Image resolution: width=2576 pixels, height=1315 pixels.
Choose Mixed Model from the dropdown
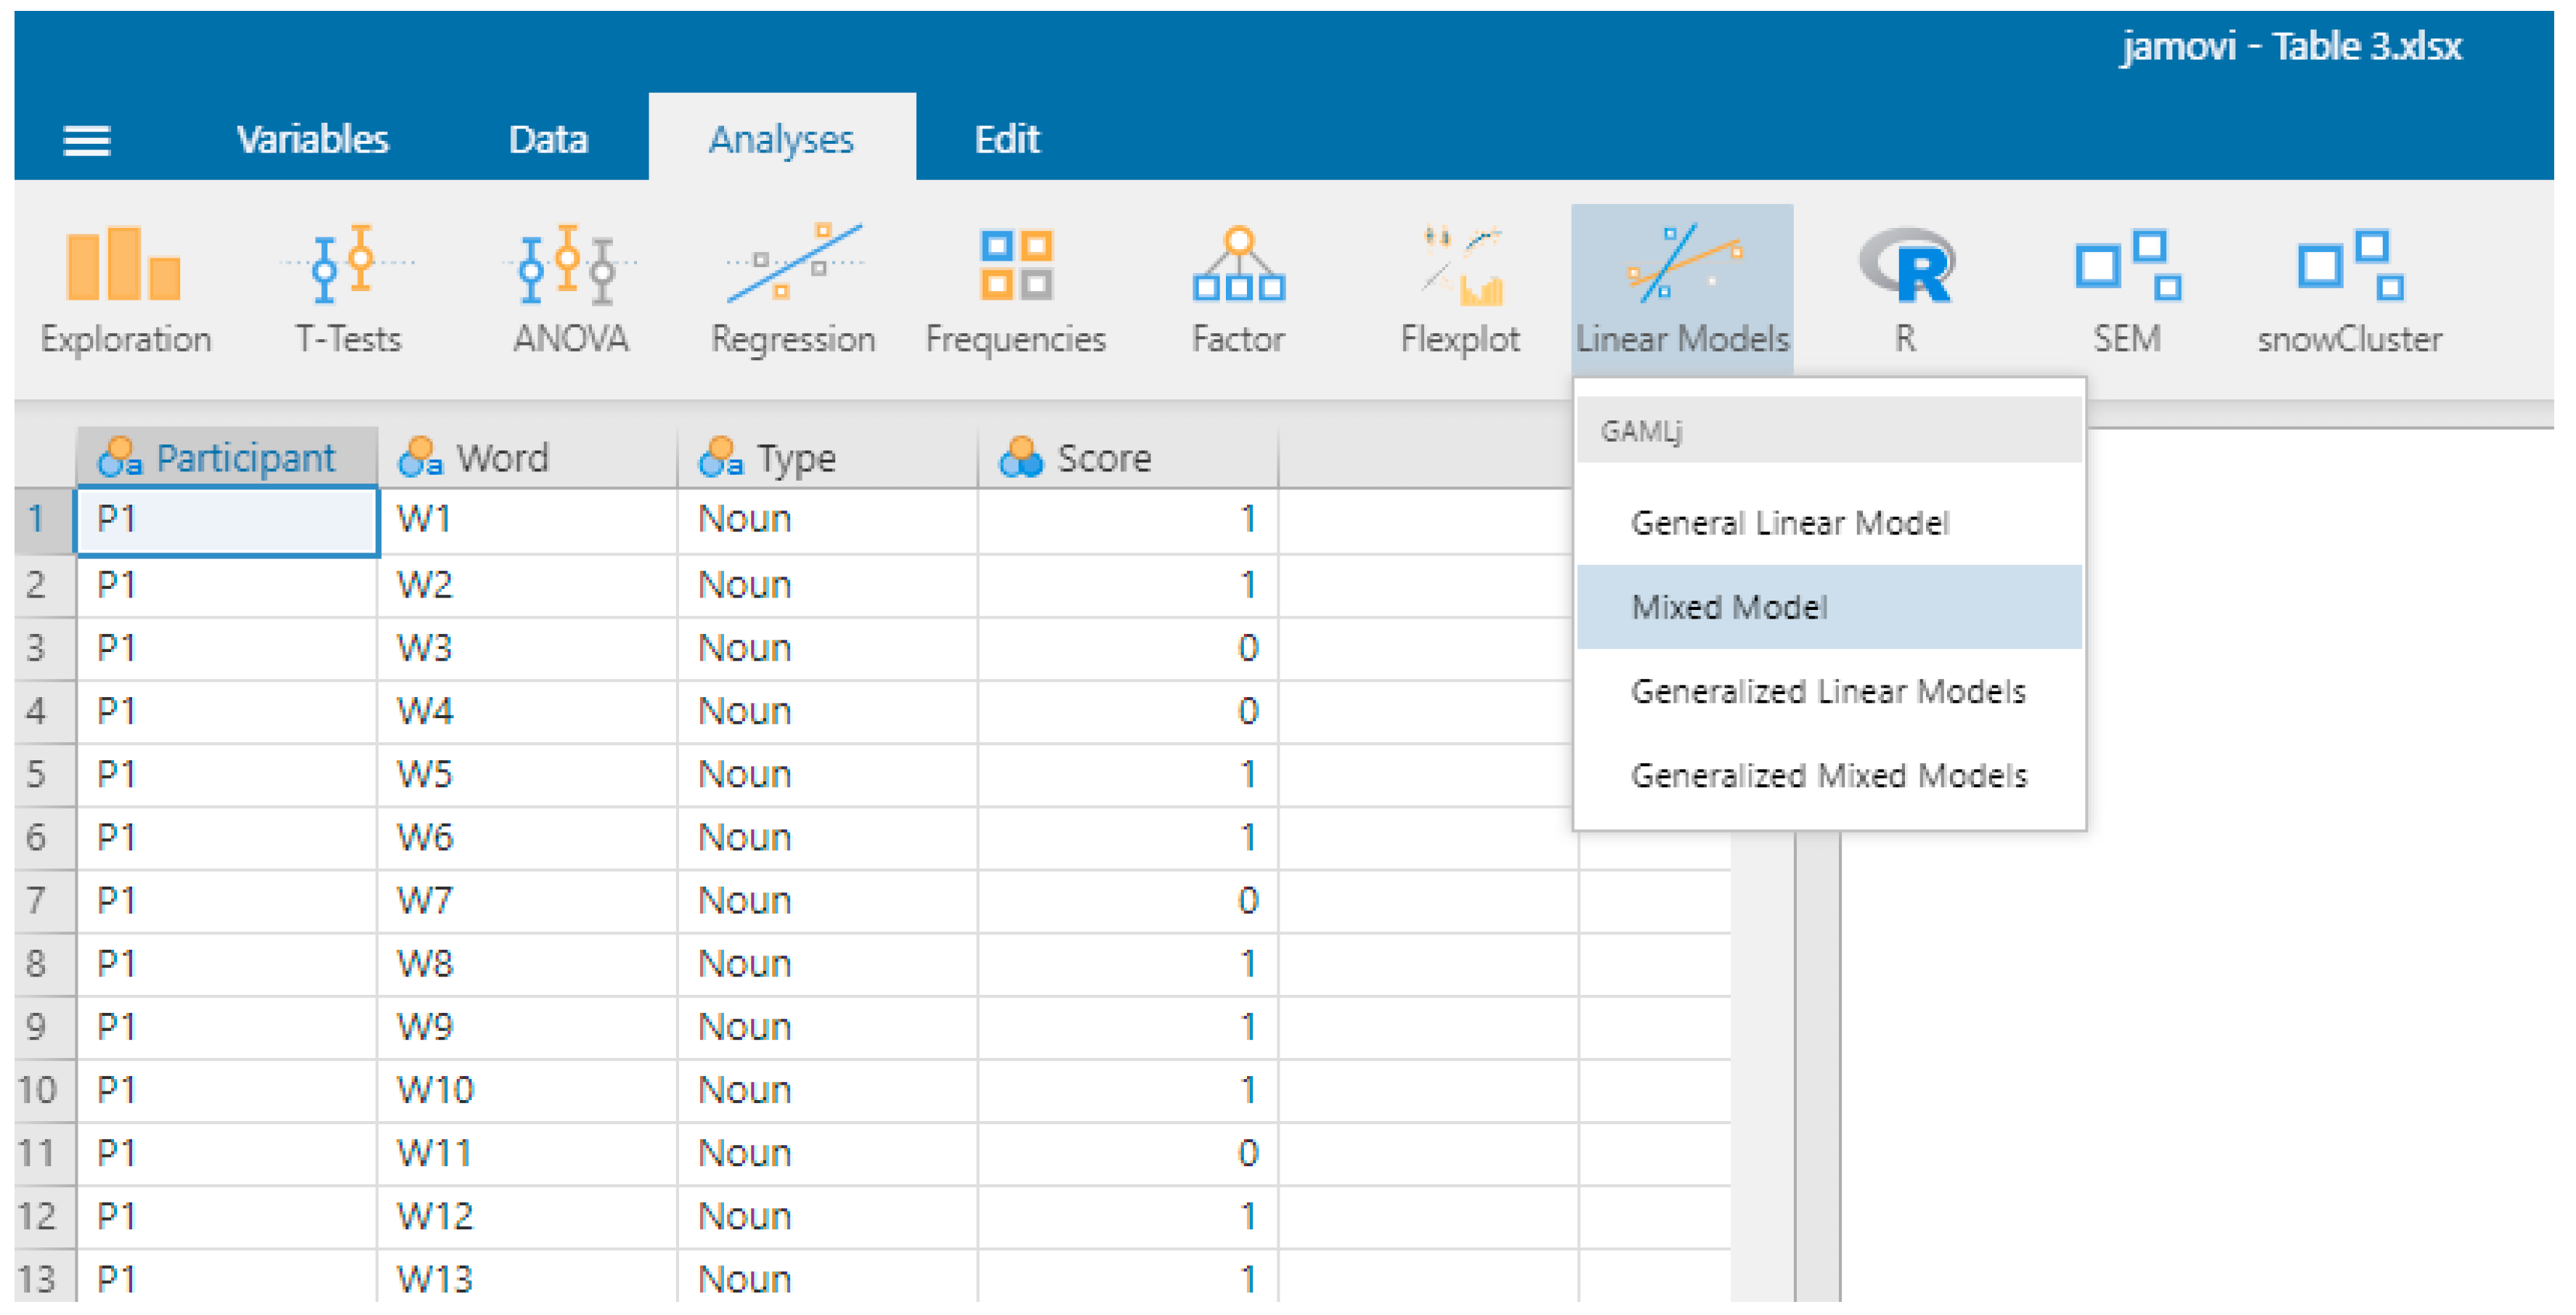pyautogui.click(x=1829, y=607)
